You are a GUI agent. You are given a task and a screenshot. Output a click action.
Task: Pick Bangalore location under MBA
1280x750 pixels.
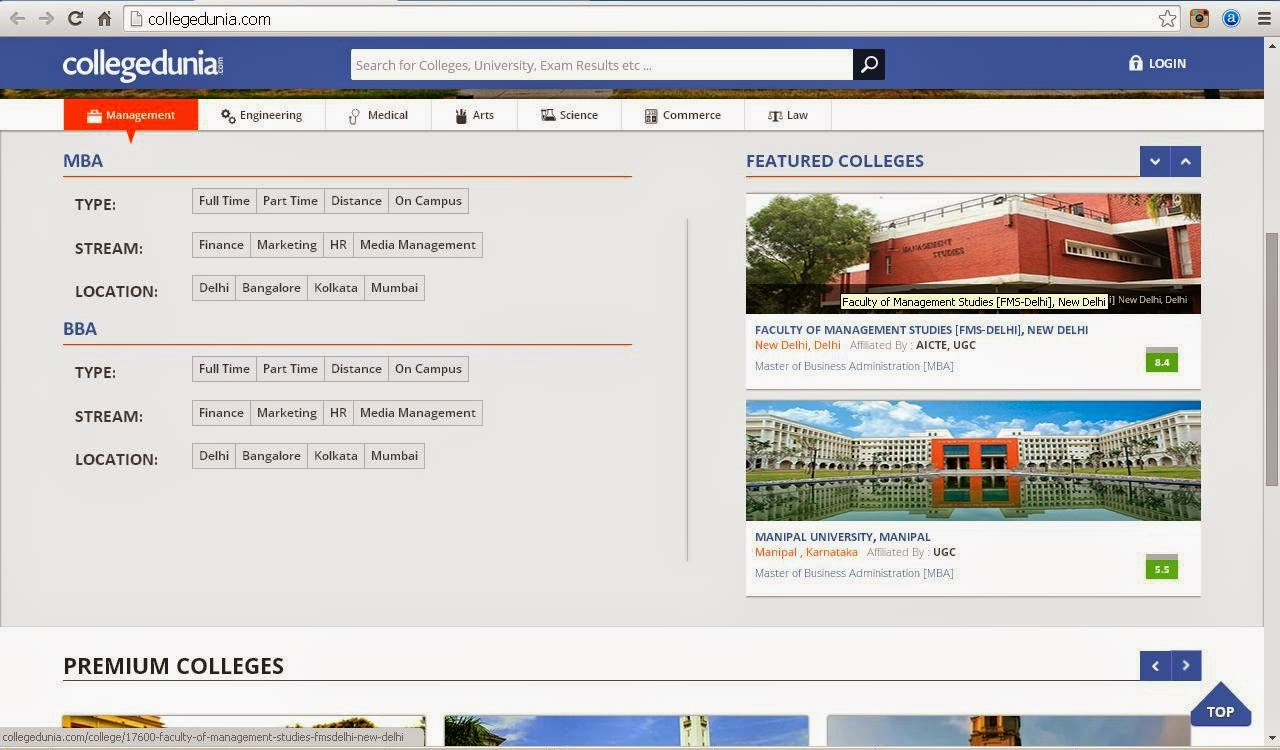[x=271, y=288]
